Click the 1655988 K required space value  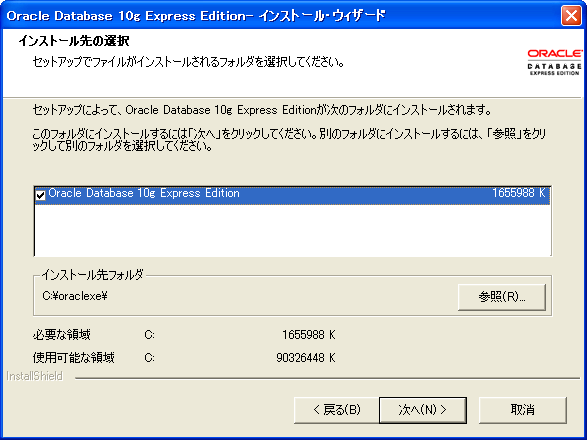pos(309,335)
